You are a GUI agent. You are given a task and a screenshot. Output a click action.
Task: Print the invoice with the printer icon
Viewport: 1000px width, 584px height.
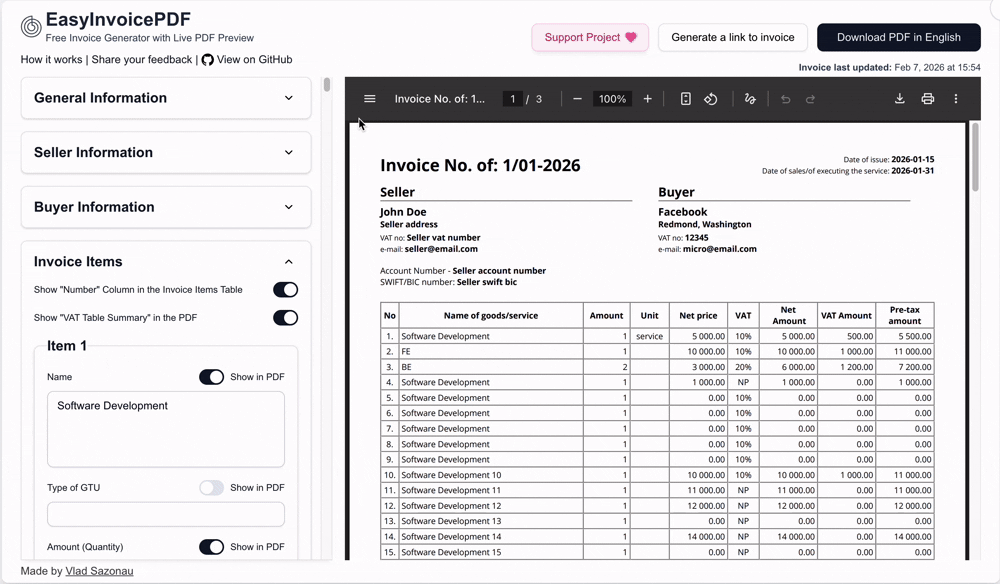[x=927, y=98]
